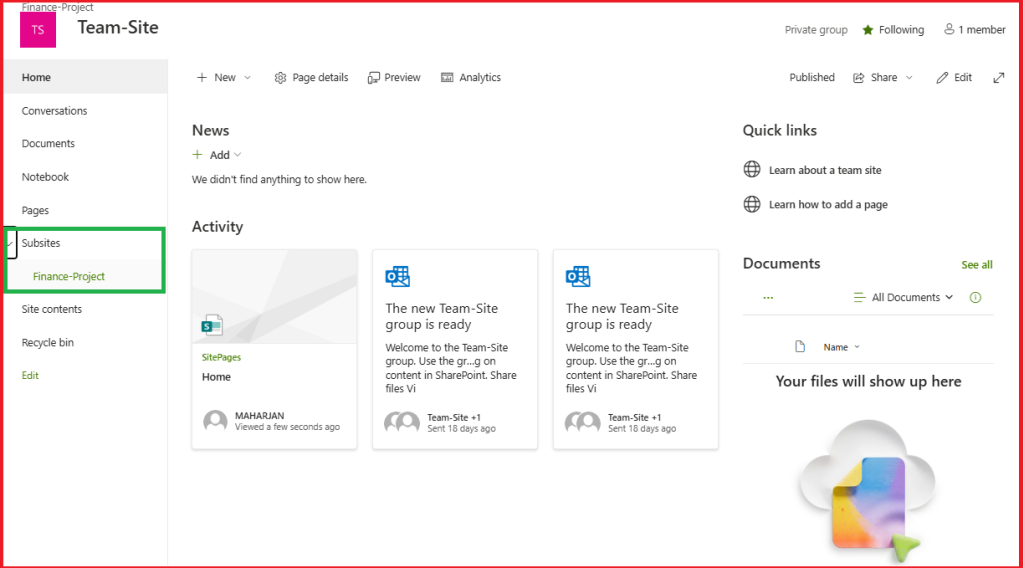Open Site contents in the left navigation
Screen dimensions: 1024x568
click(52, 309)
